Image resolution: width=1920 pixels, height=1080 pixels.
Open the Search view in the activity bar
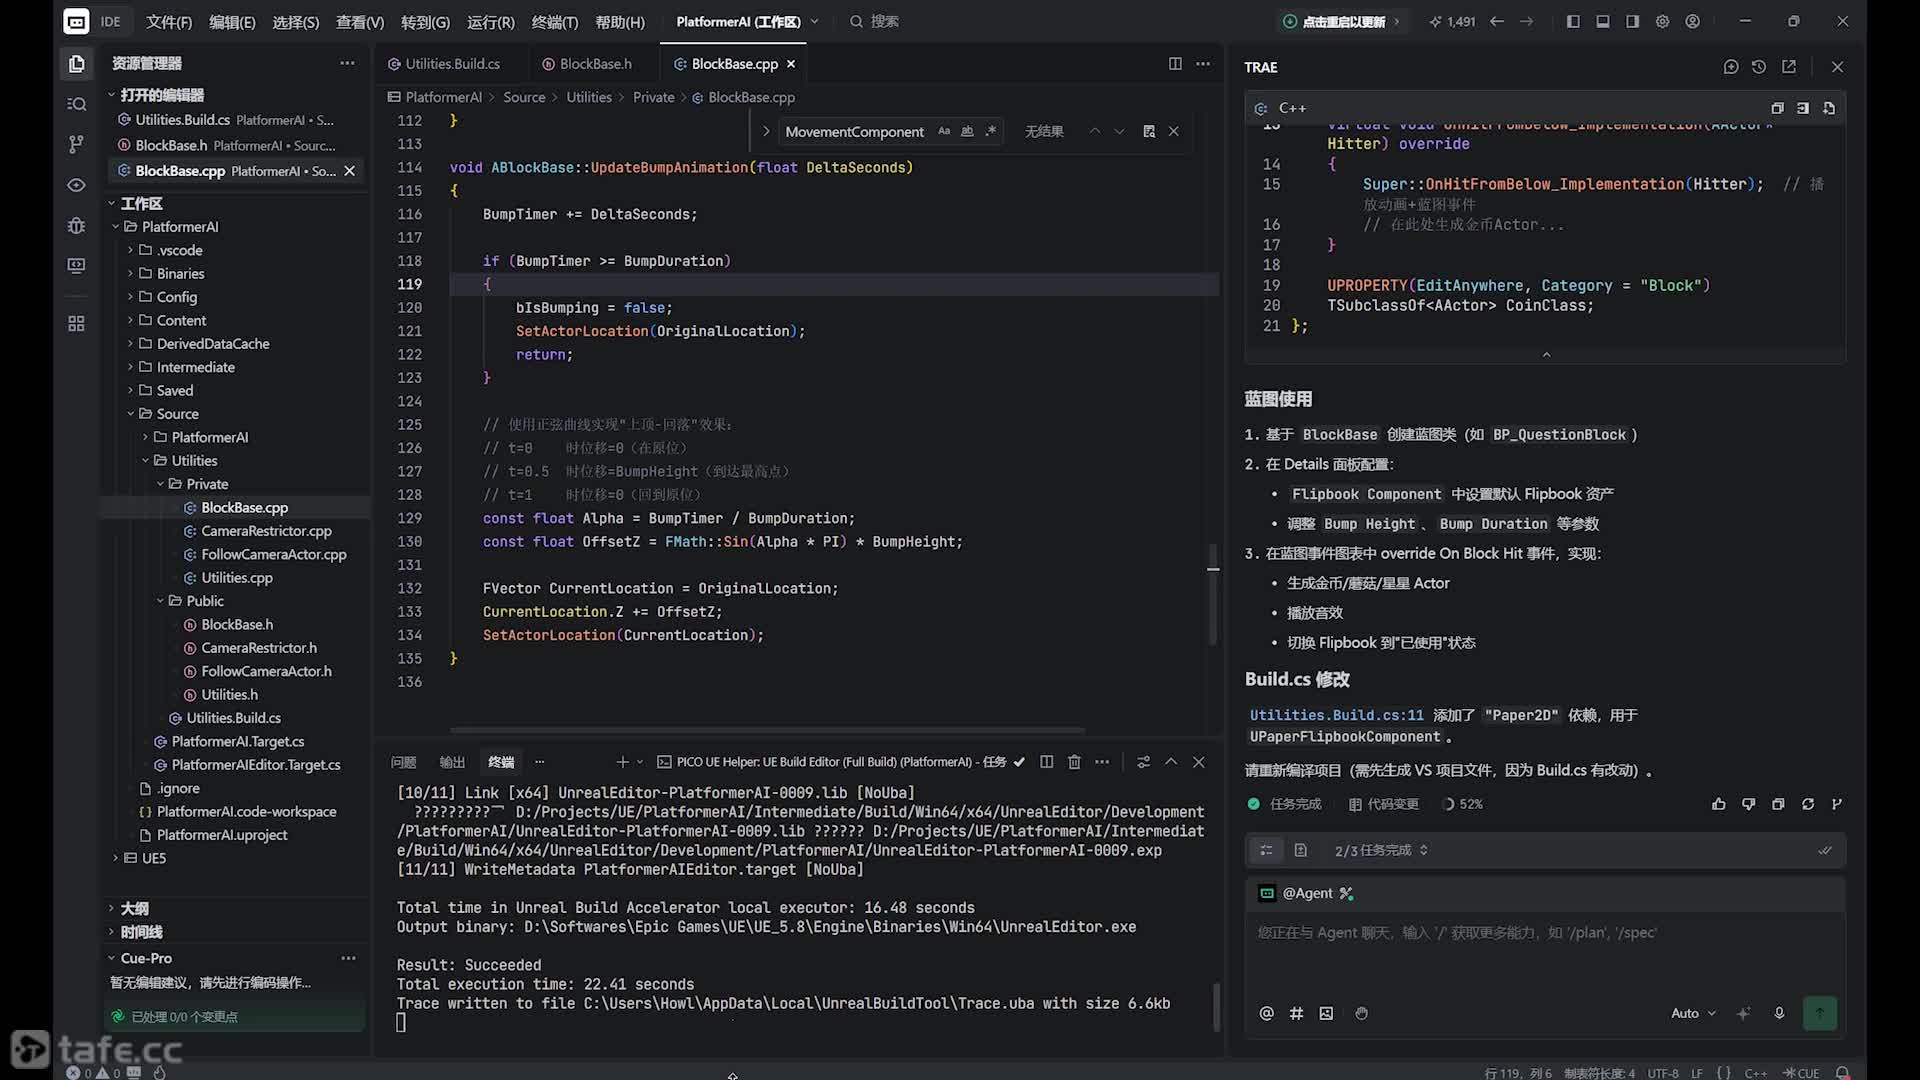coord(76,104)
